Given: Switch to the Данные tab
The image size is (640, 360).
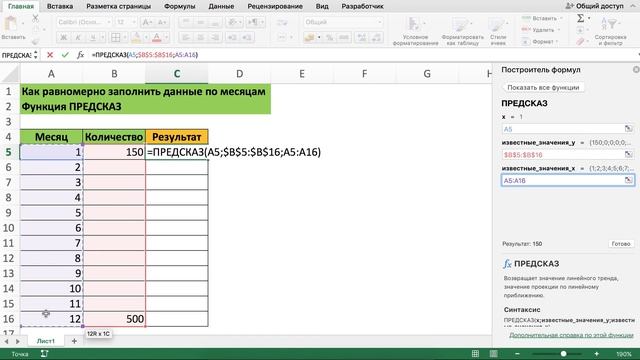Looking at the screenshot, I should [x=221, y=6].
